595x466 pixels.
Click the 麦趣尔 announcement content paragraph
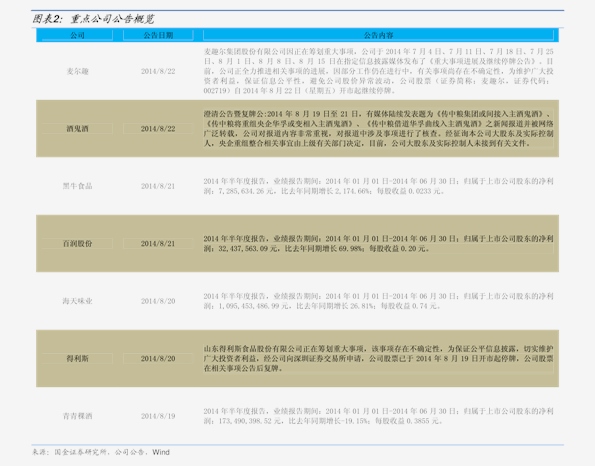(x=378, y=71)
